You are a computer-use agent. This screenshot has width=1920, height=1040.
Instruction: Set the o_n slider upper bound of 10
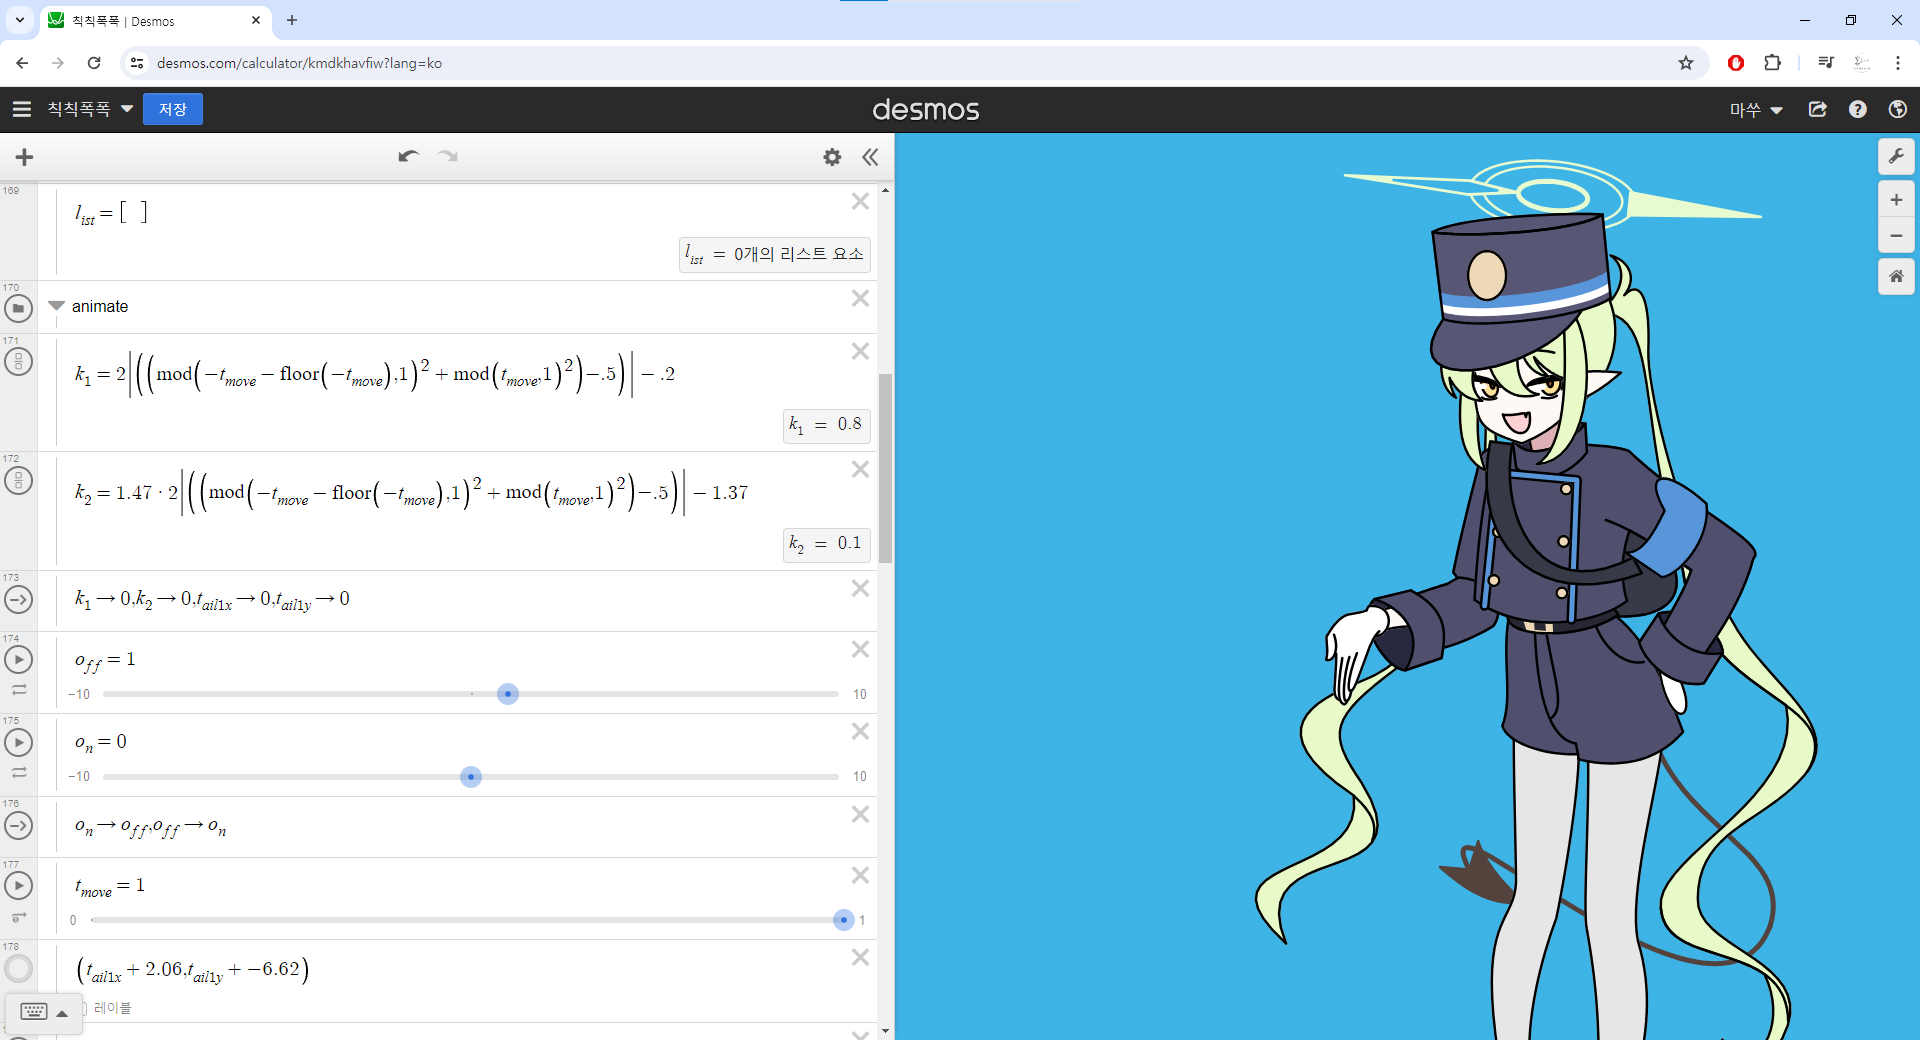(x=860, y=776)
